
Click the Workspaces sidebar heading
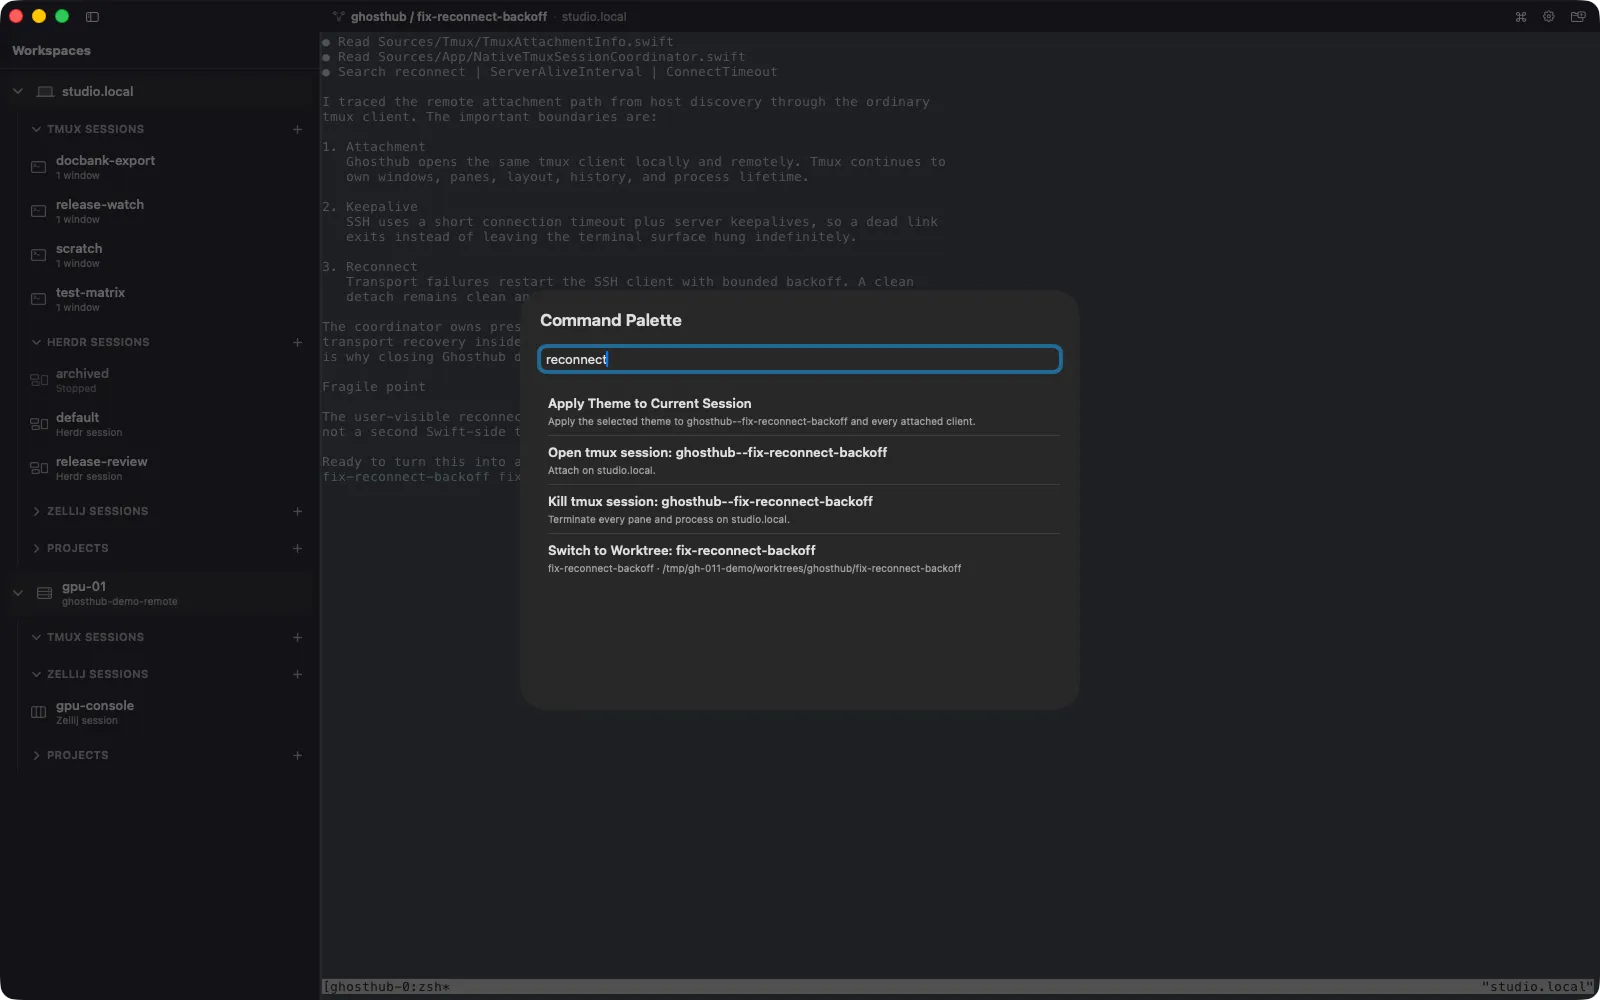pyautogui.click(x=51, y=50)
